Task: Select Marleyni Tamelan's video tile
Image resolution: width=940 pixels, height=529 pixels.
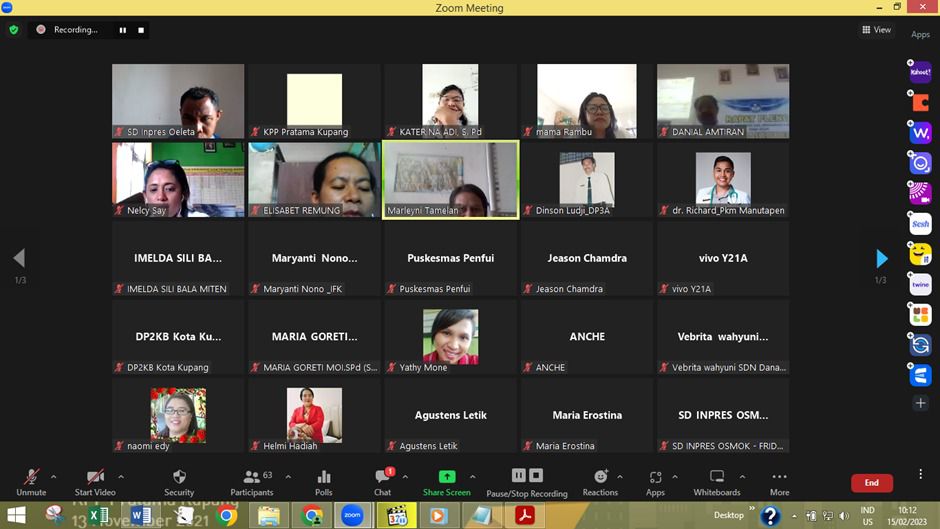Action: click(450, 179)
